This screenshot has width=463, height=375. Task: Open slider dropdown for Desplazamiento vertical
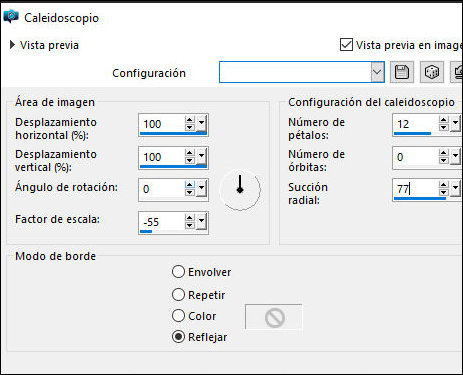(201, 157)
